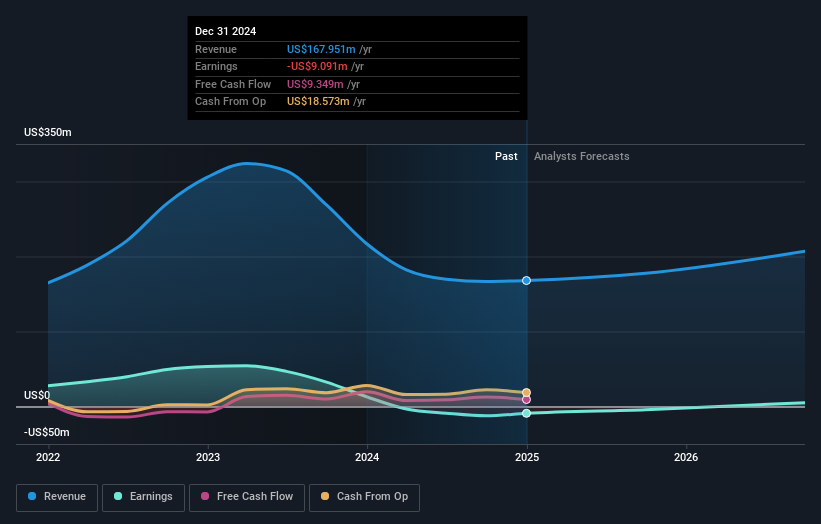This screenshot has width=821, height=524.
Task: Click the Earnings value -US$9.091m
Action: click(317, 66)
